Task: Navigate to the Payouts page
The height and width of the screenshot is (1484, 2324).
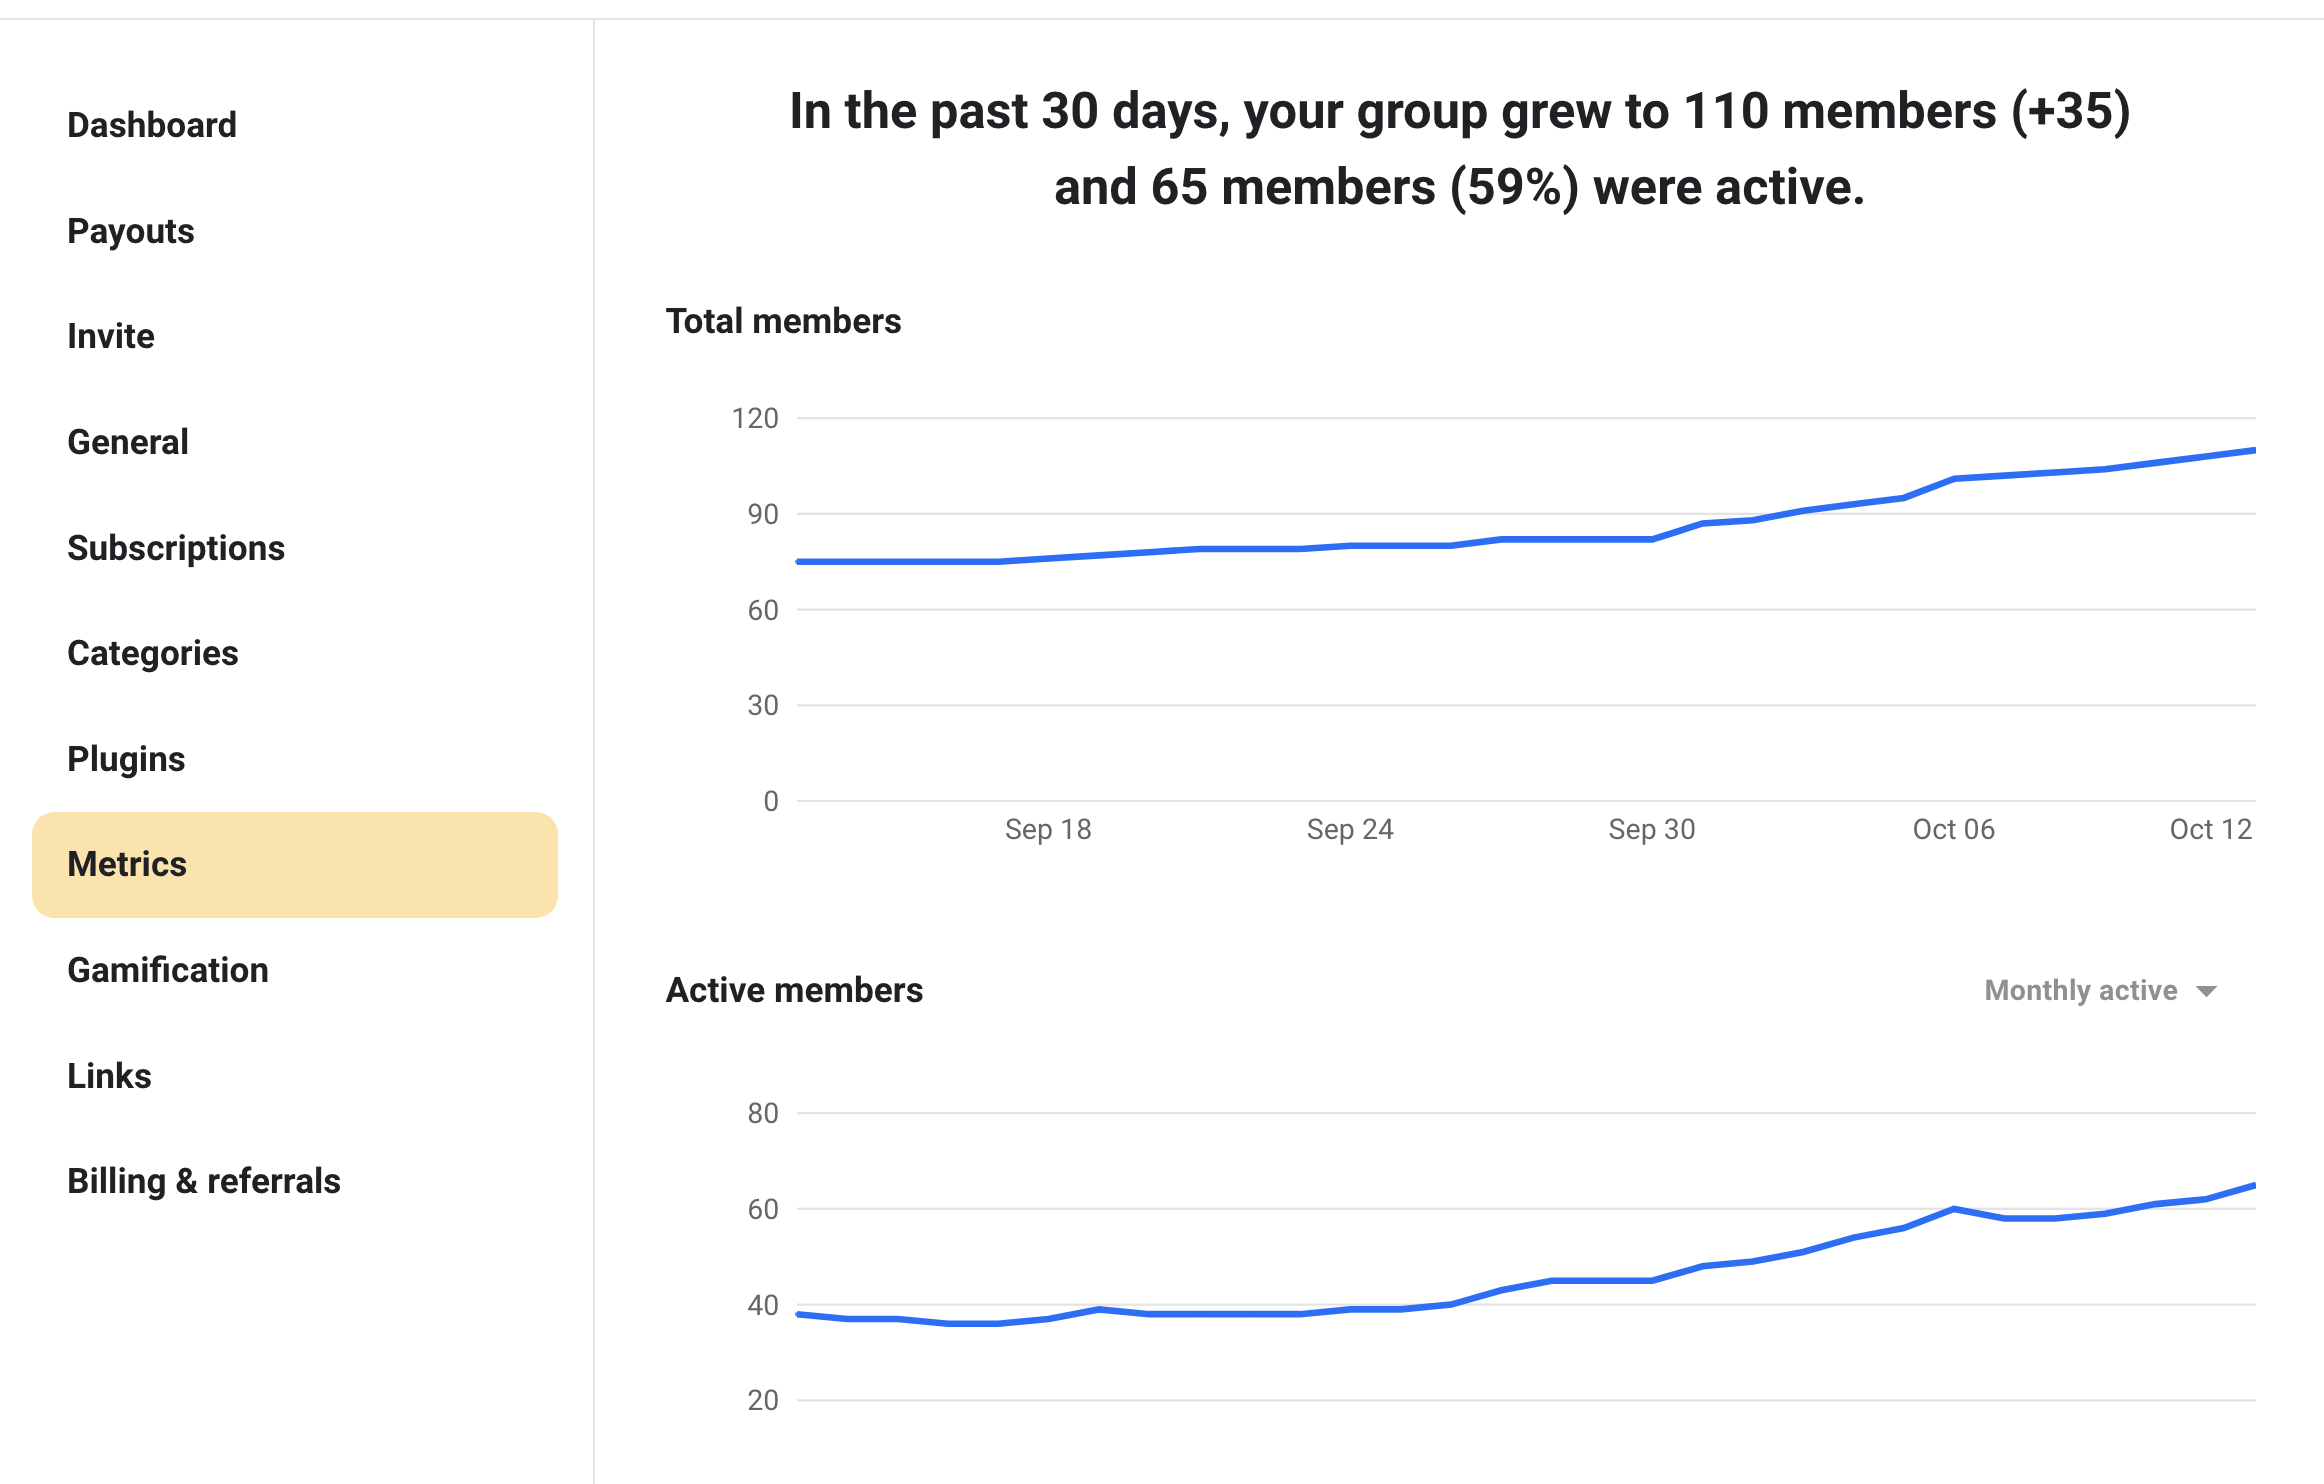Action: 130,230
